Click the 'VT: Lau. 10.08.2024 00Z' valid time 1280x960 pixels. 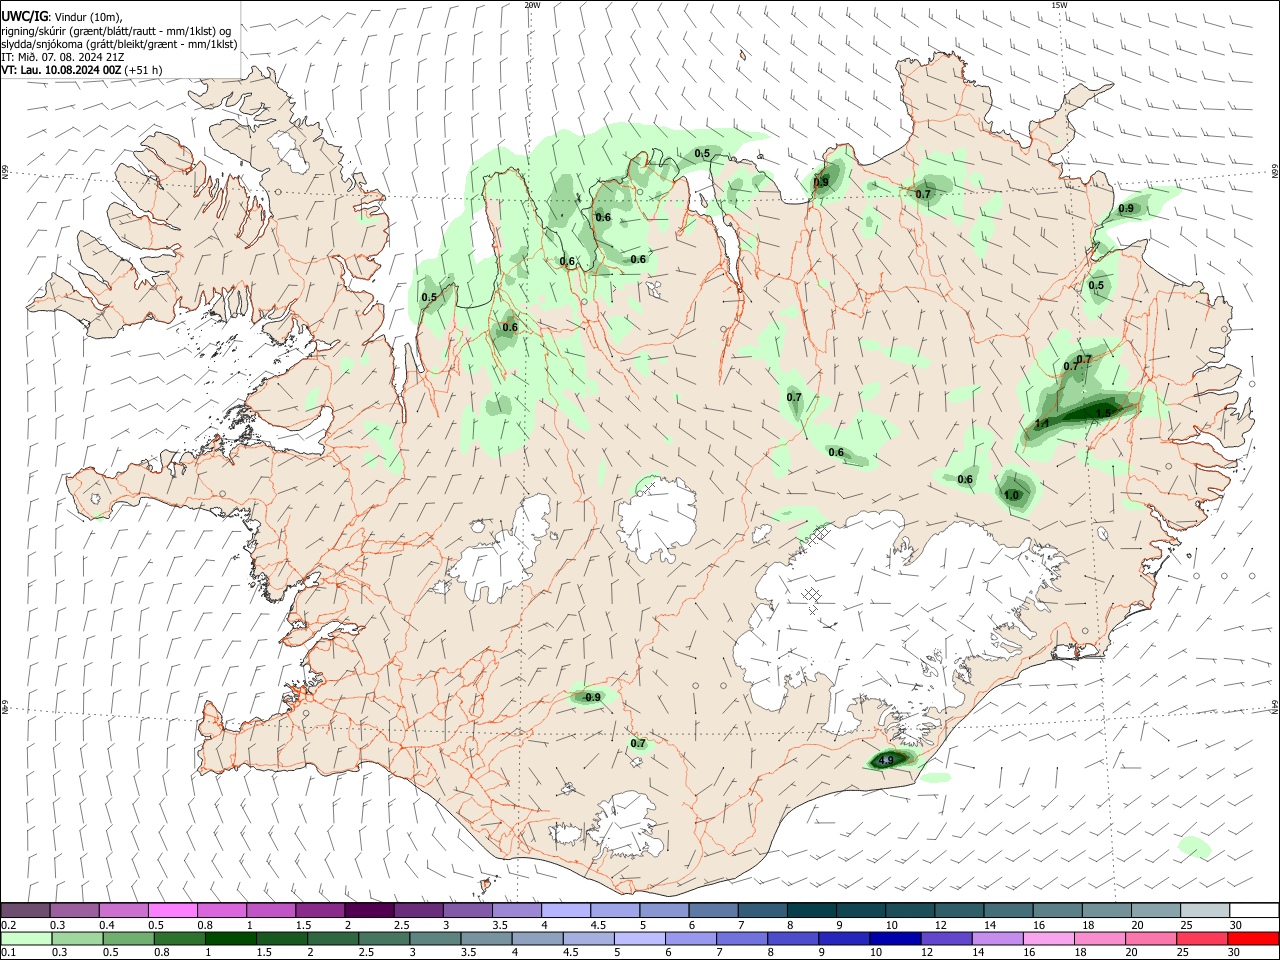pyautogui.click(x=61, y=70)
